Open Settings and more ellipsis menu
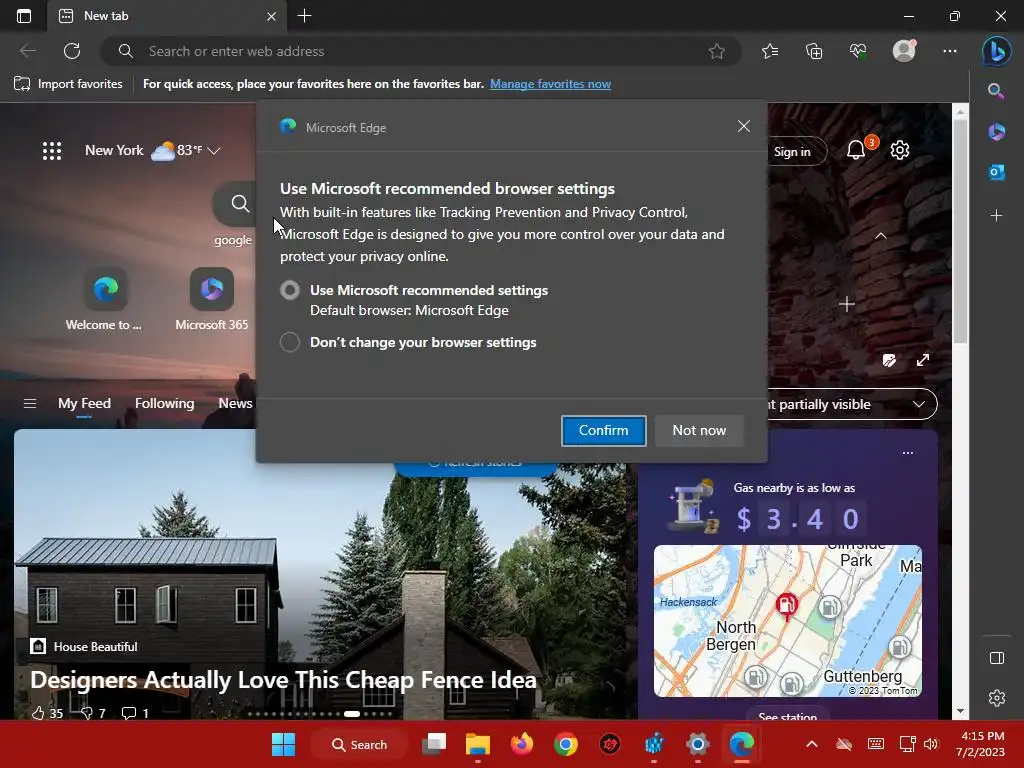Viewport: 1024px width, 768px height. click(x=950, y=51)
